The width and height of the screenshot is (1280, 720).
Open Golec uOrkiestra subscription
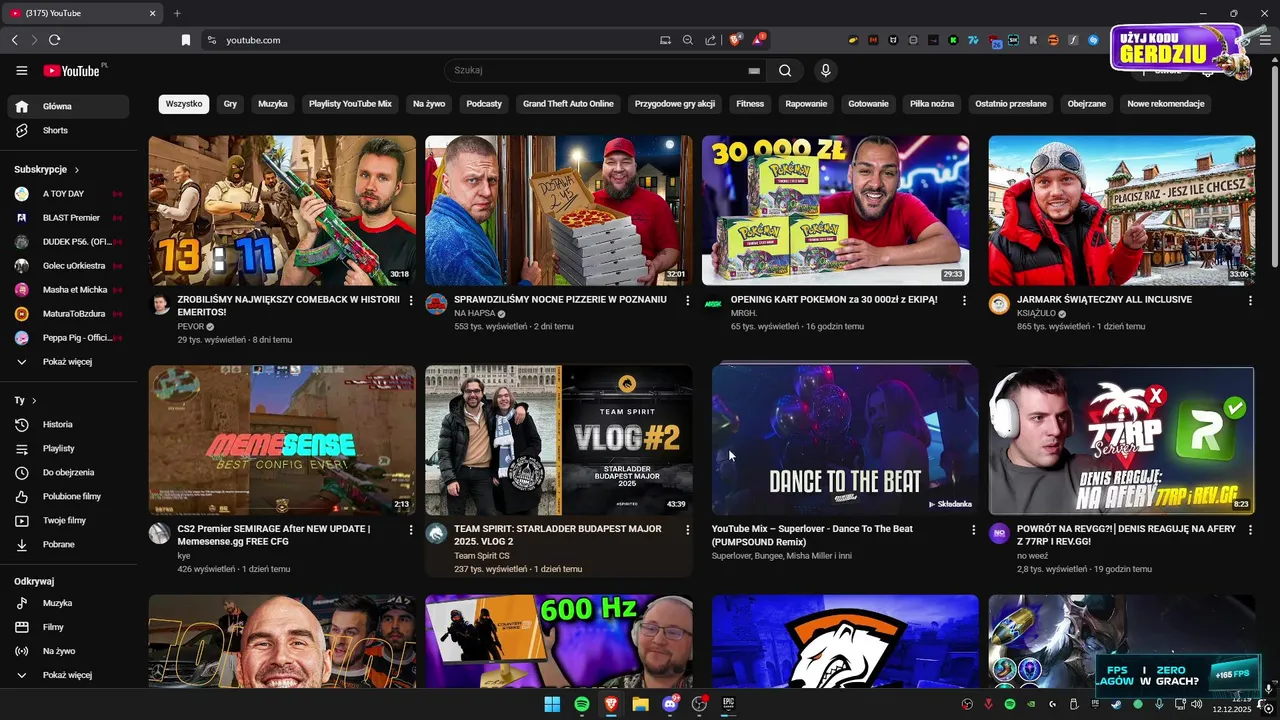(x=68, y=265)
